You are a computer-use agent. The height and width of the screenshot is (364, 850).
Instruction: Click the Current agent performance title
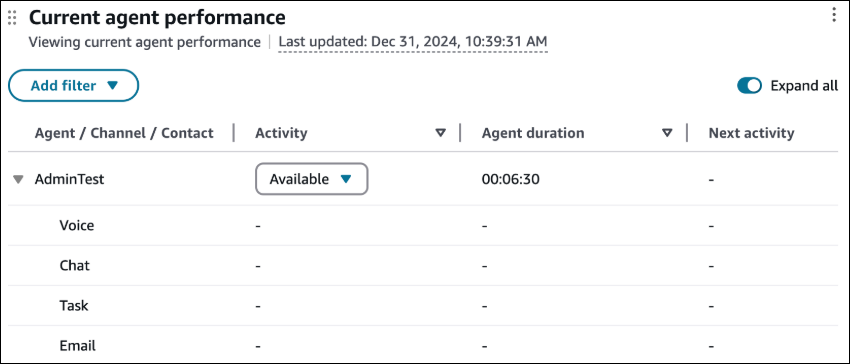157,18
